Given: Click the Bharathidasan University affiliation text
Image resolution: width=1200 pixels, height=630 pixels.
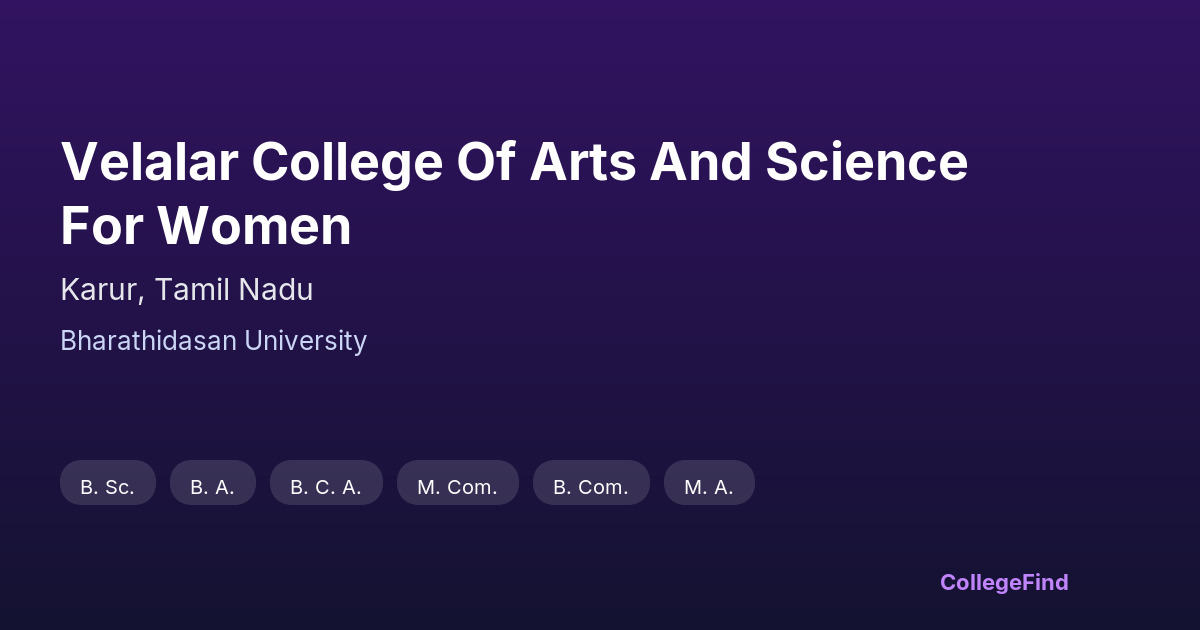Looking at the screenshot, I should pos(213,341).
